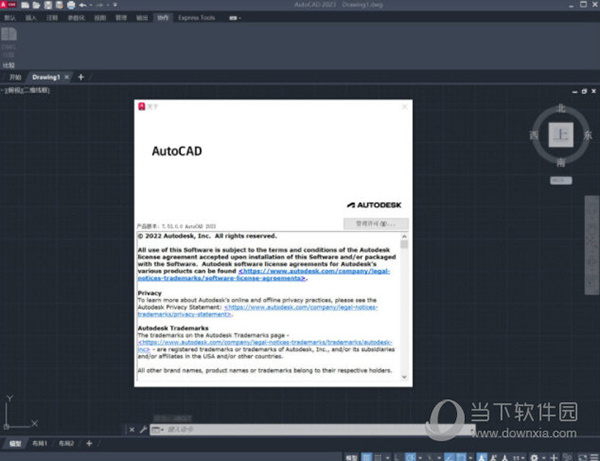Open the AutoCAD application menu logo

(x=8, y=5)
